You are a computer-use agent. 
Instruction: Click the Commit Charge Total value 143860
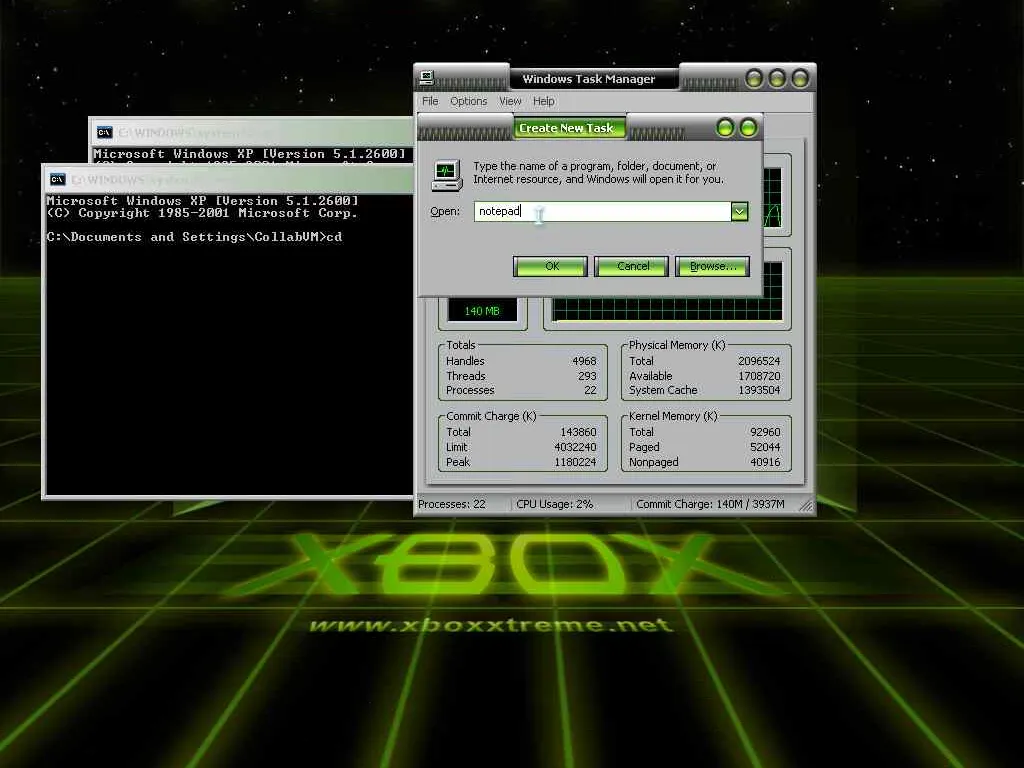(578, 432)
